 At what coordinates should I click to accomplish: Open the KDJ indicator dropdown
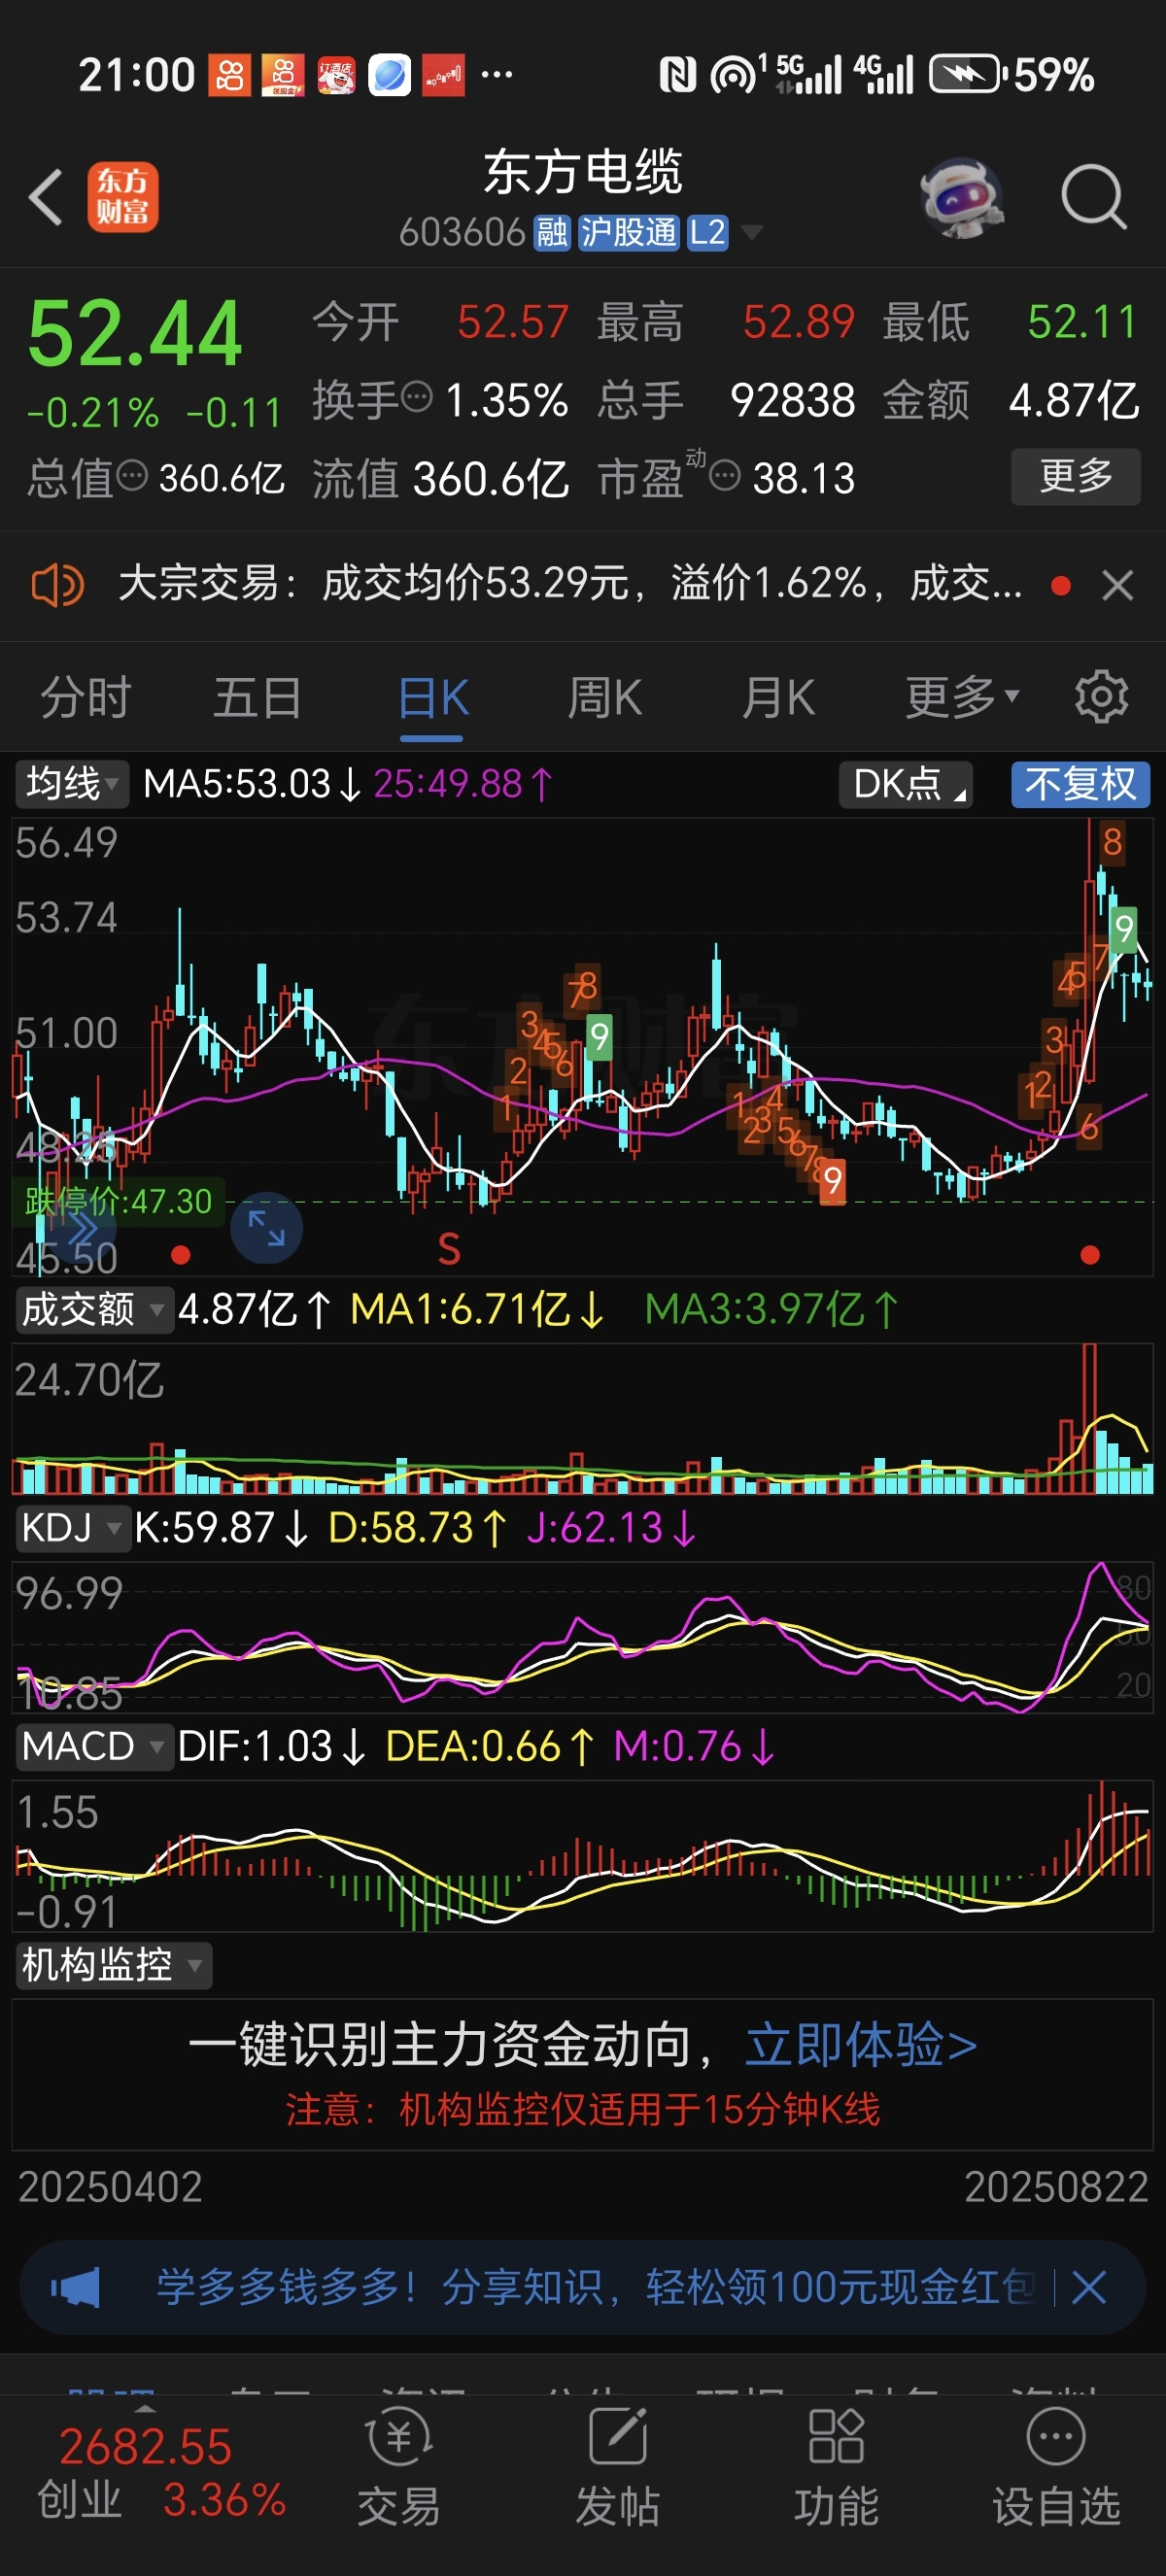point(72,1528)
